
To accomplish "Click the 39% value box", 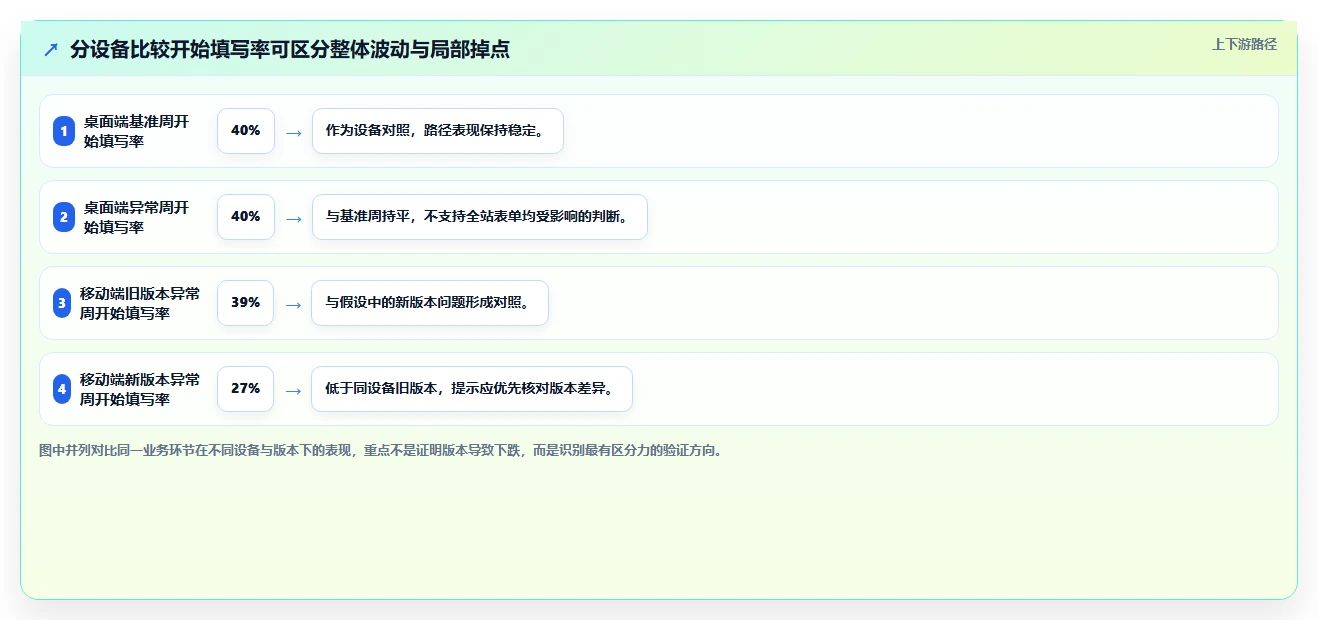I will [245, 303].
